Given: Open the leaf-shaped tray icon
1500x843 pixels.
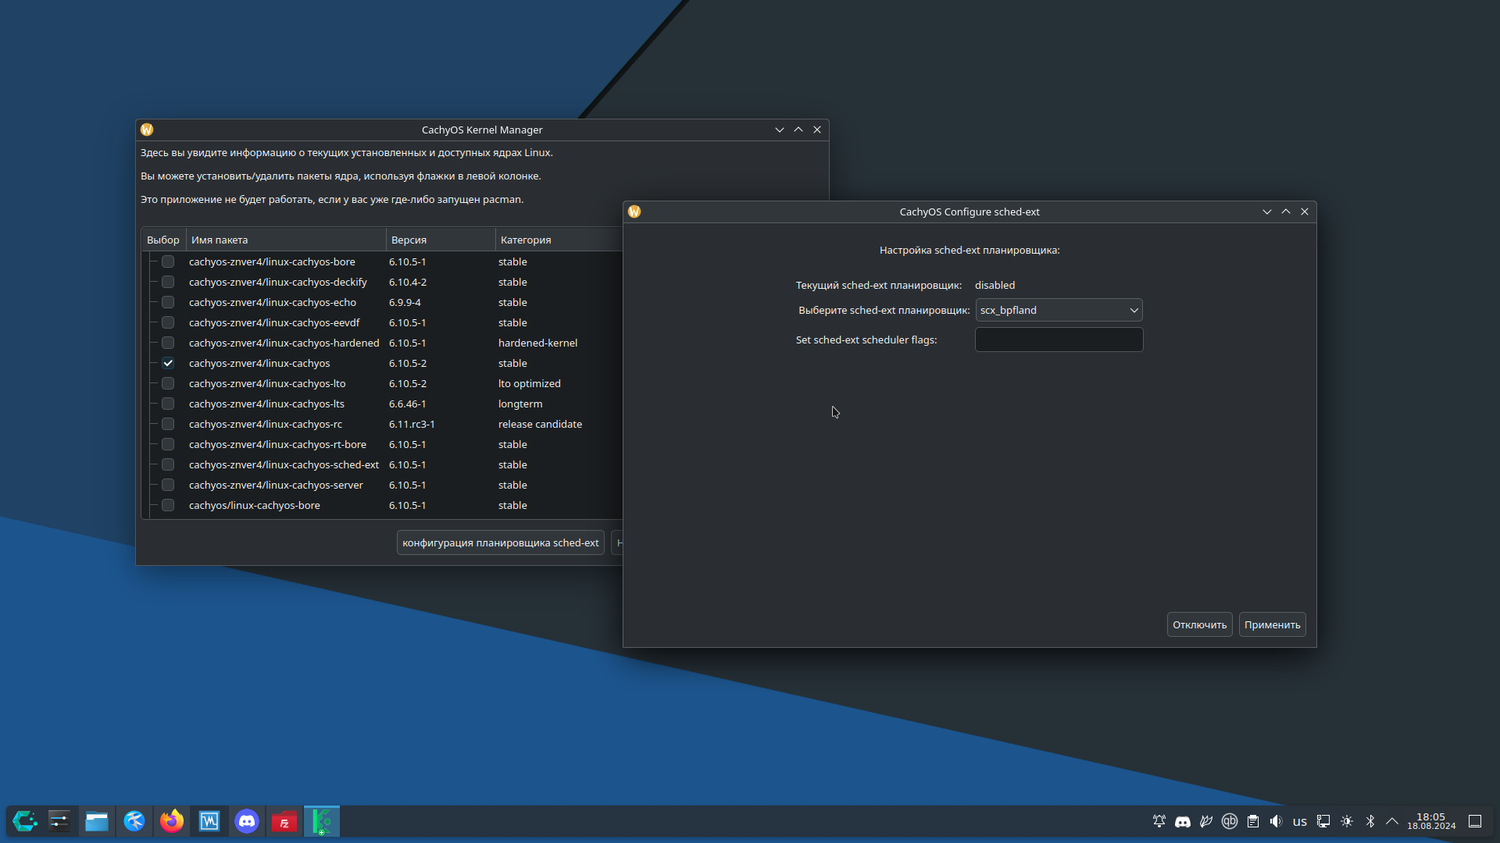Looking at the screenshot, I should pyautogui.click(x=1206, y=822).
